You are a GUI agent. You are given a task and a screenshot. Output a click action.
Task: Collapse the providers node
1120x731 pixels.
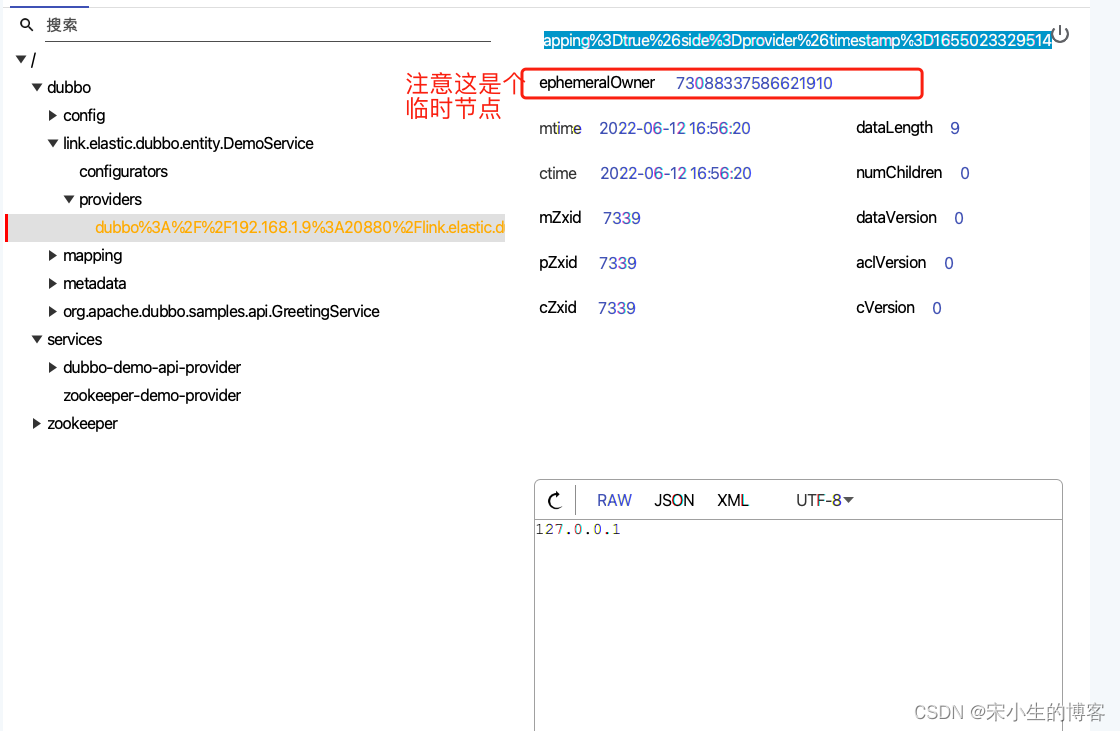pos(69,200)
